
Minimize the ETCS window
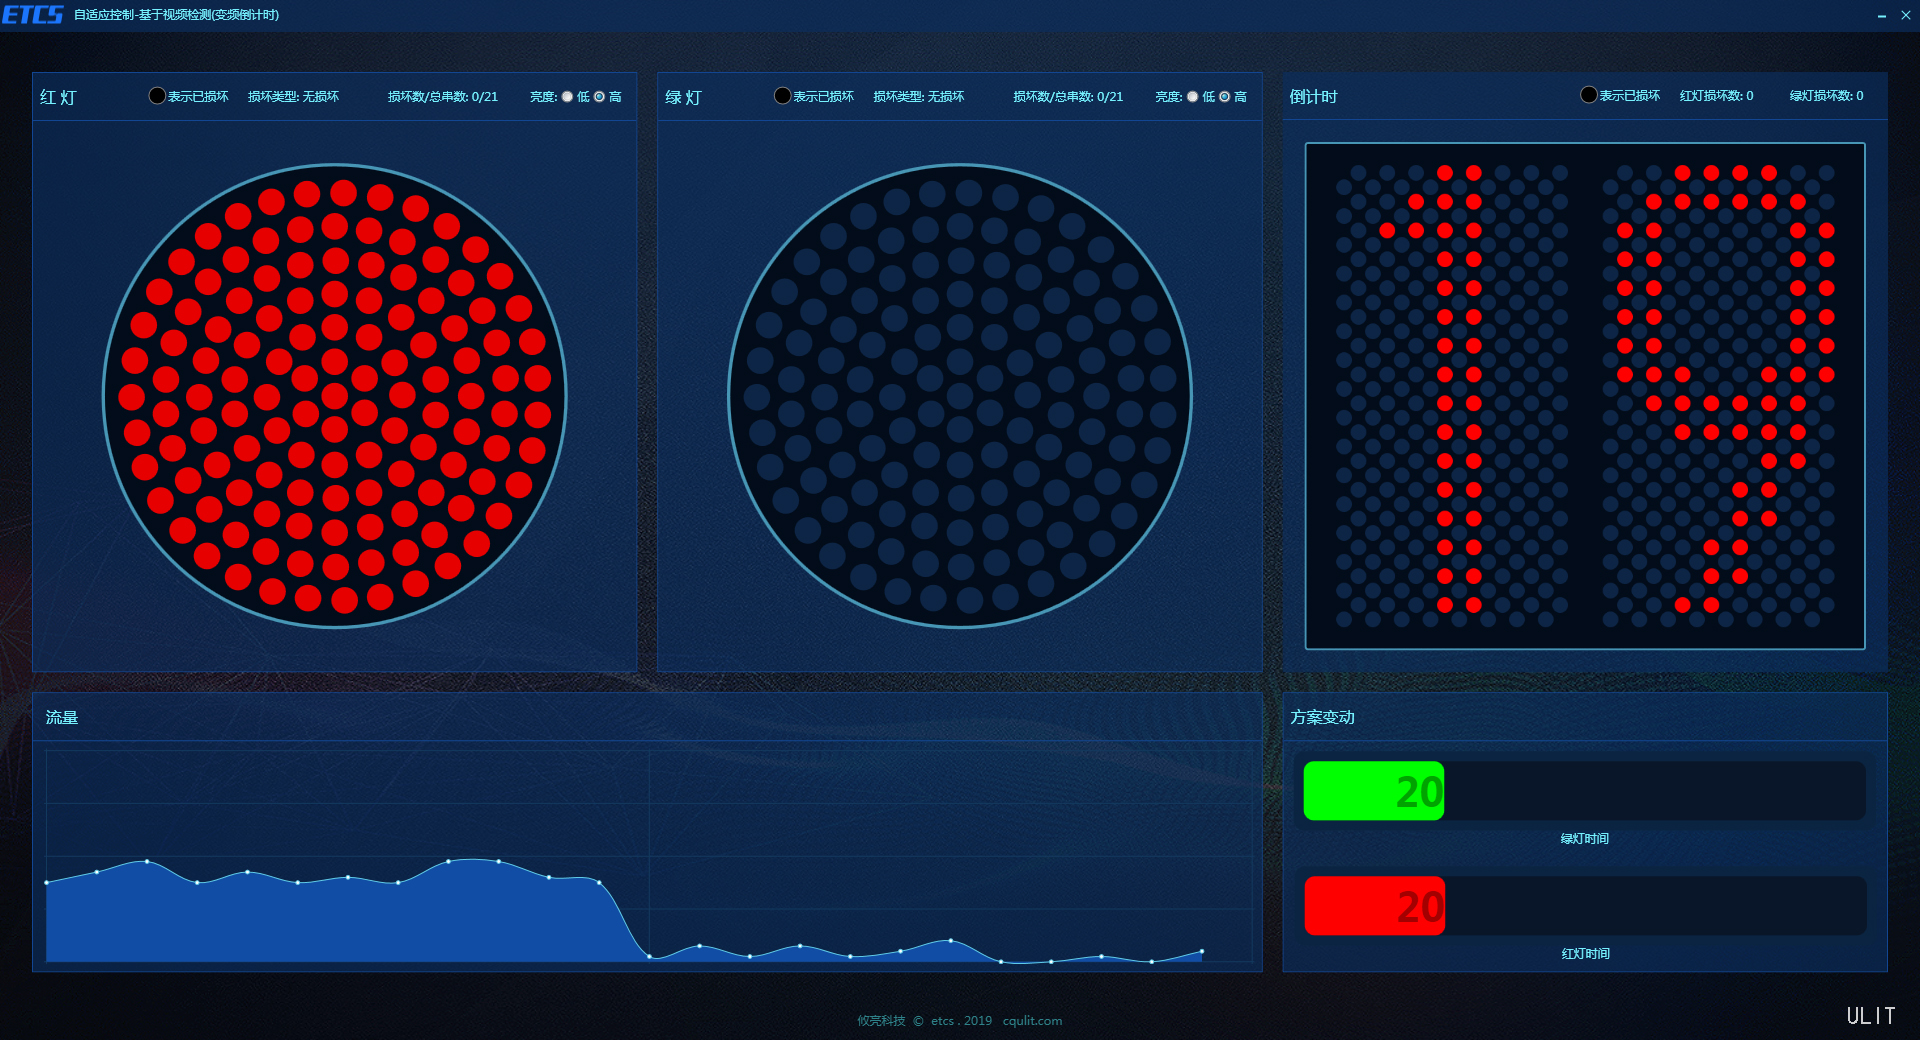[x=1881, y=16]
